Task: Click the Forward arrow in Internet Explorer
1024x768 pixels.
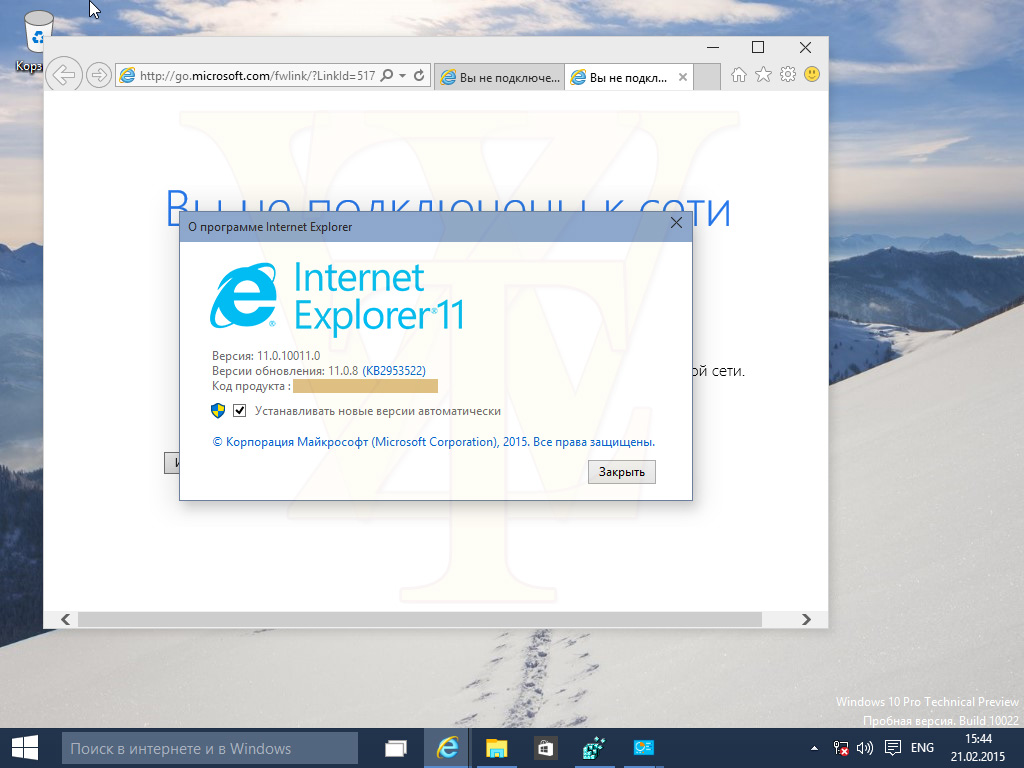Action: [x=99, y=75]
